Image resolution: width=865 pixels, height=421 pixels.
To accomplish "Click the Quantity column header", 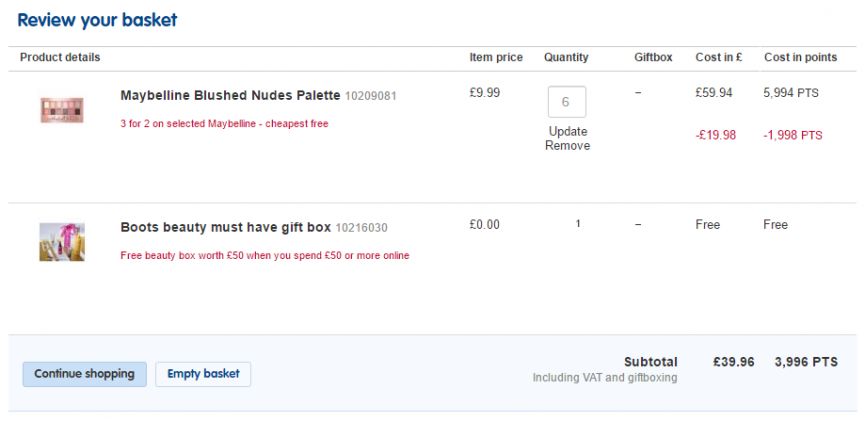I will coord(566,57).
